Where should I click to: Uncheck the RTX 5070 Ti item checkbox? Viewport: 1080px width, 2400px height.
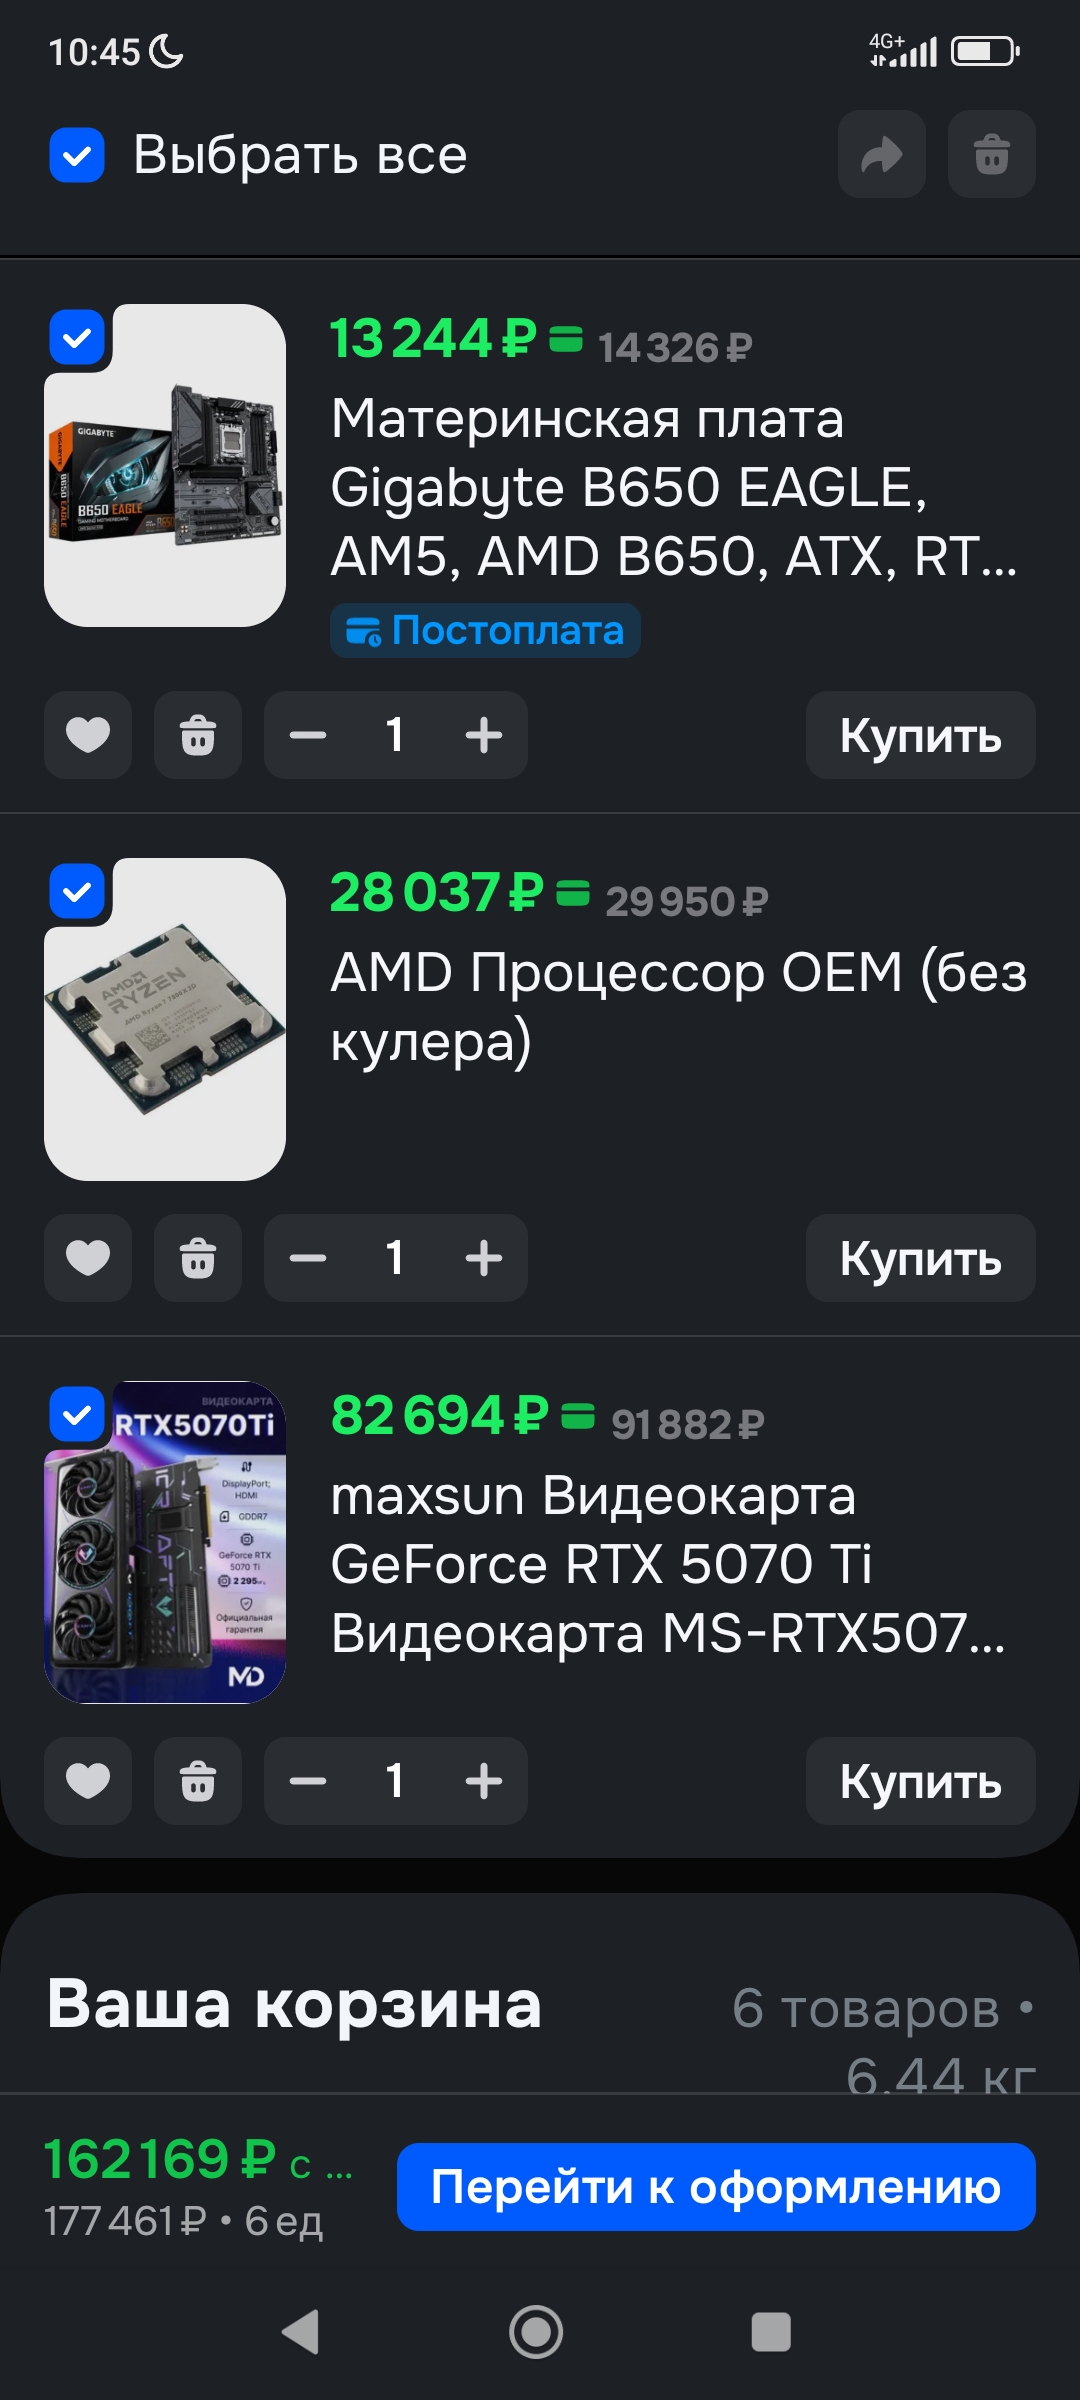[77, 1414]
